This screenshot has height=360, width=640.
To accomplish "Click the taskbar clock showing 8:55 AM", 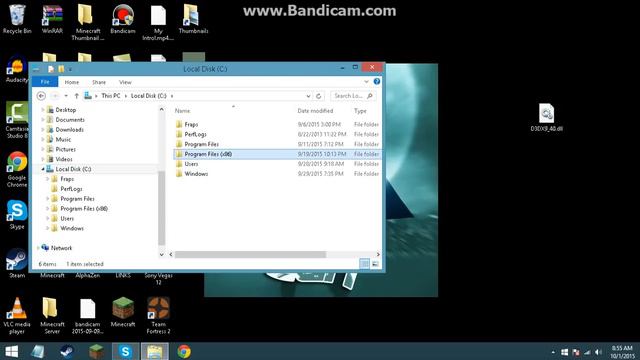I will coord(622,352).
